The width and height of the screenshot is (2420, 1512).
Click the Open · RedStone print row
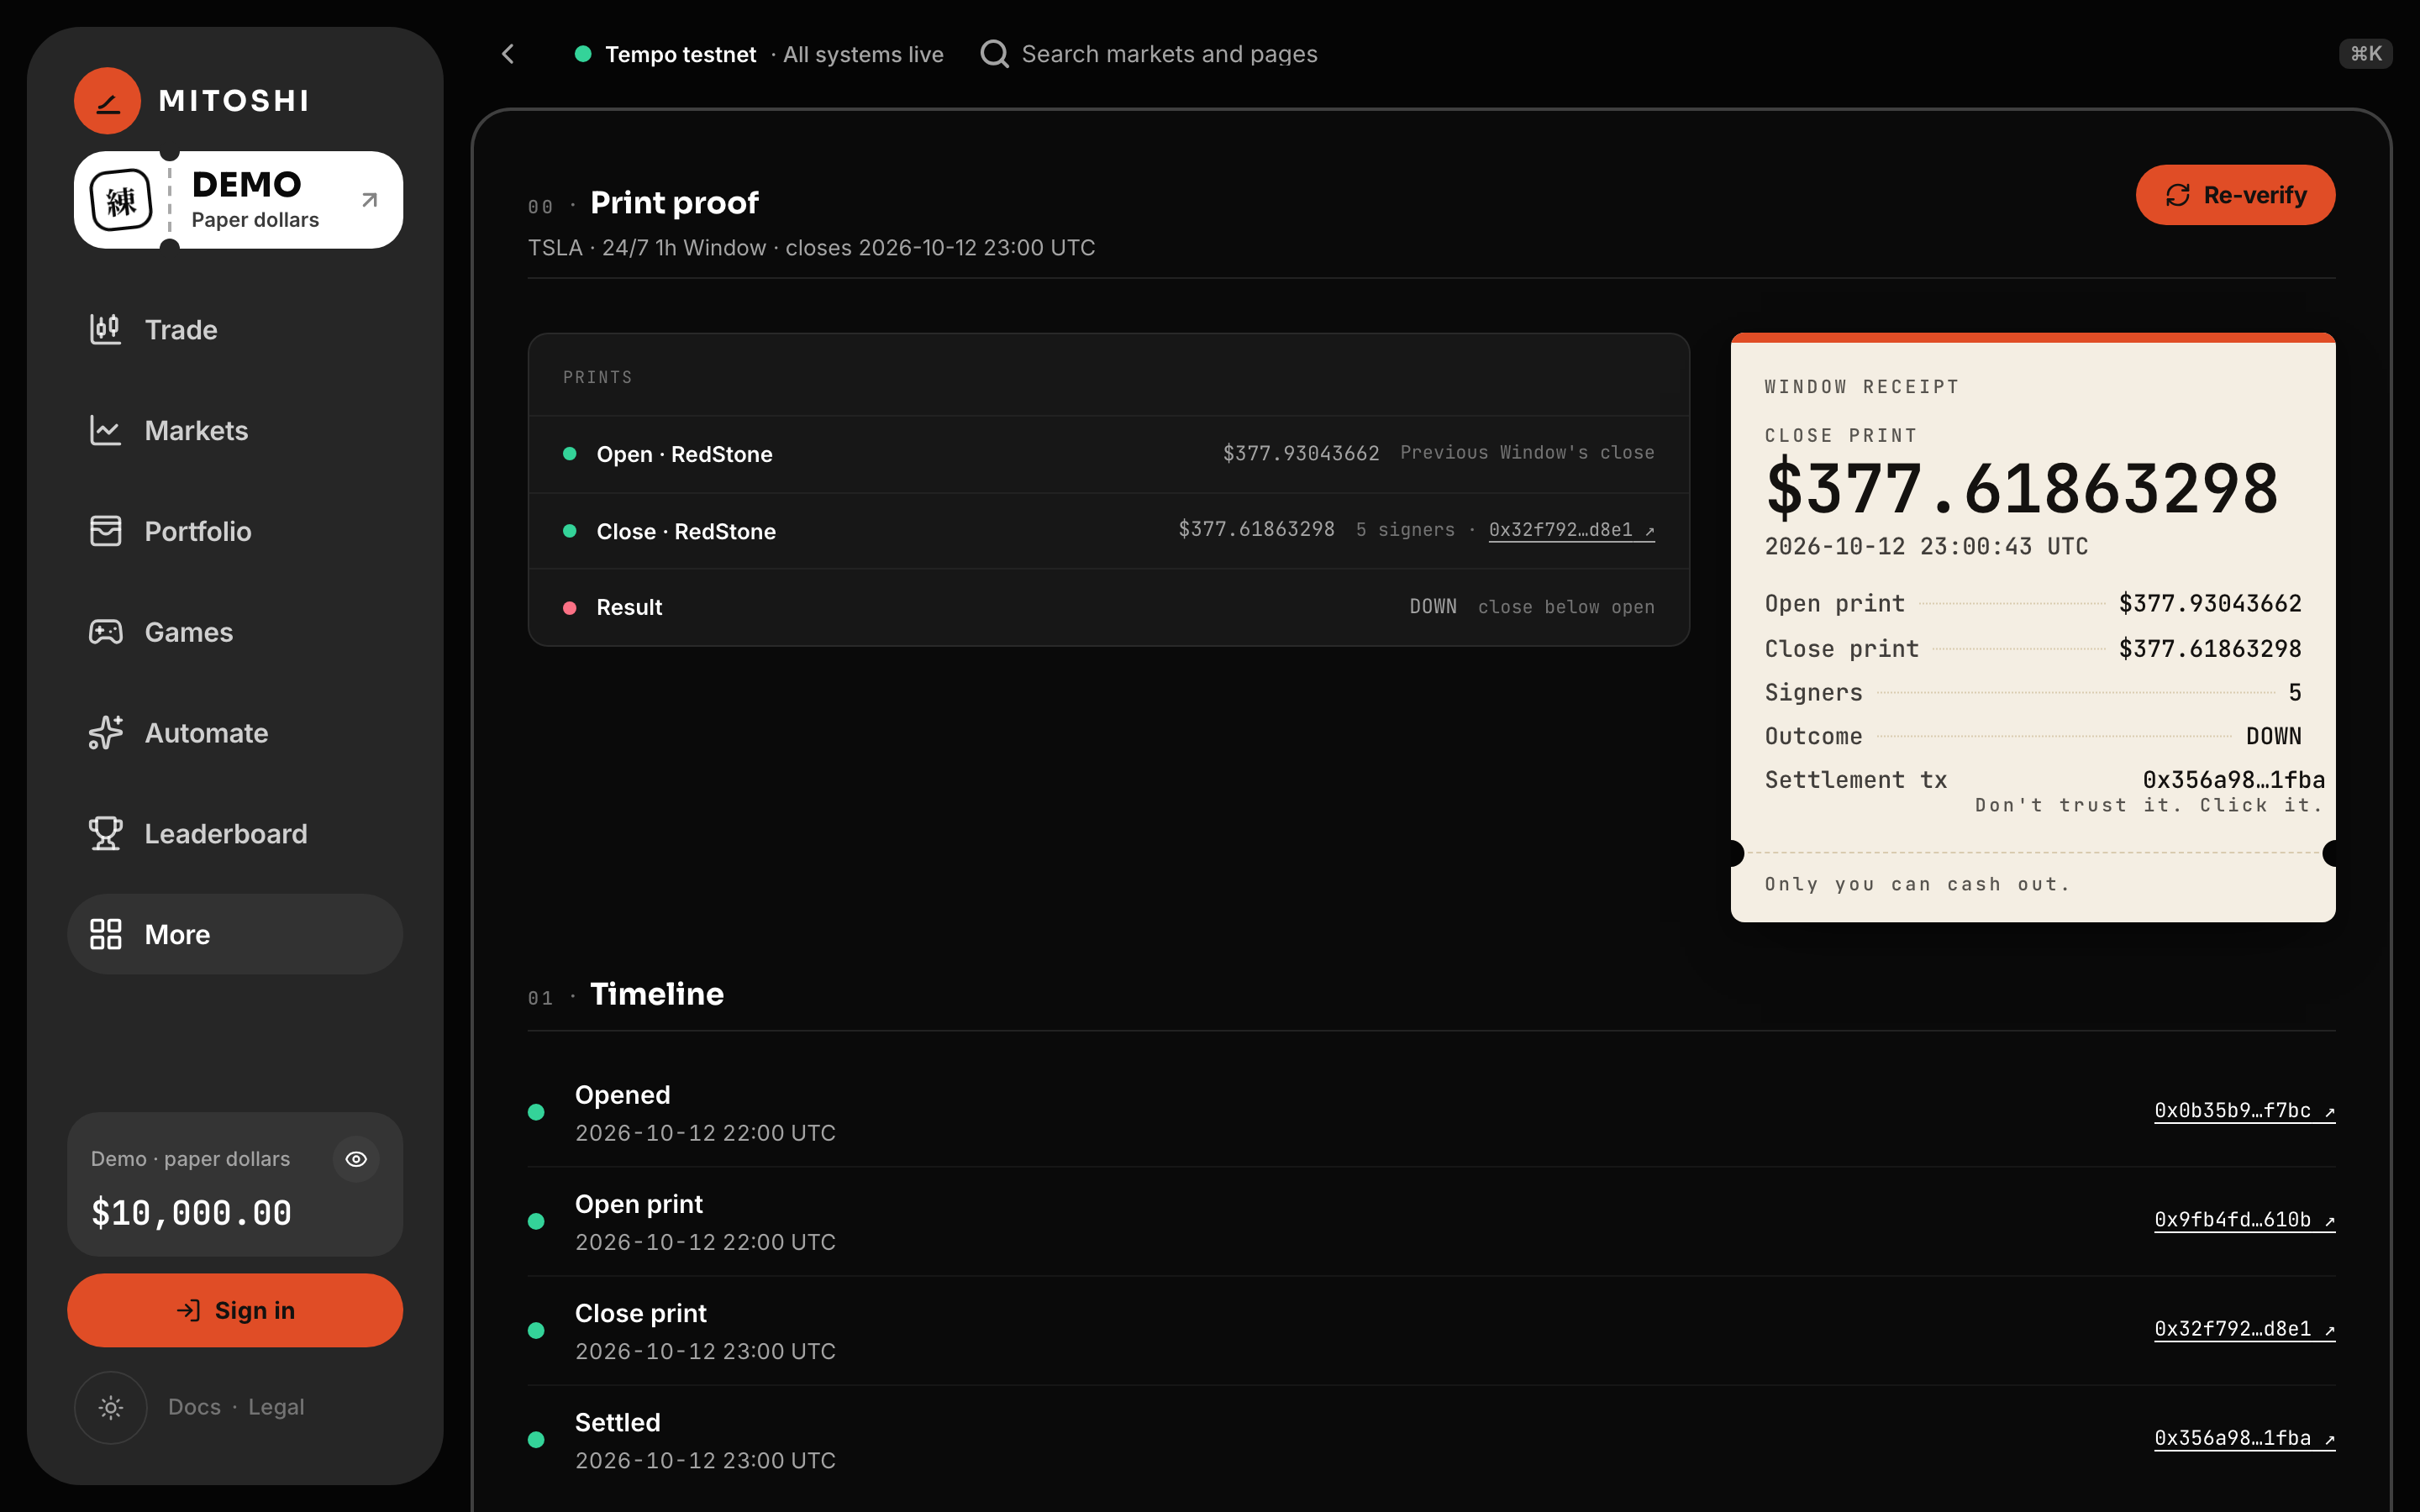(1108, 454)
